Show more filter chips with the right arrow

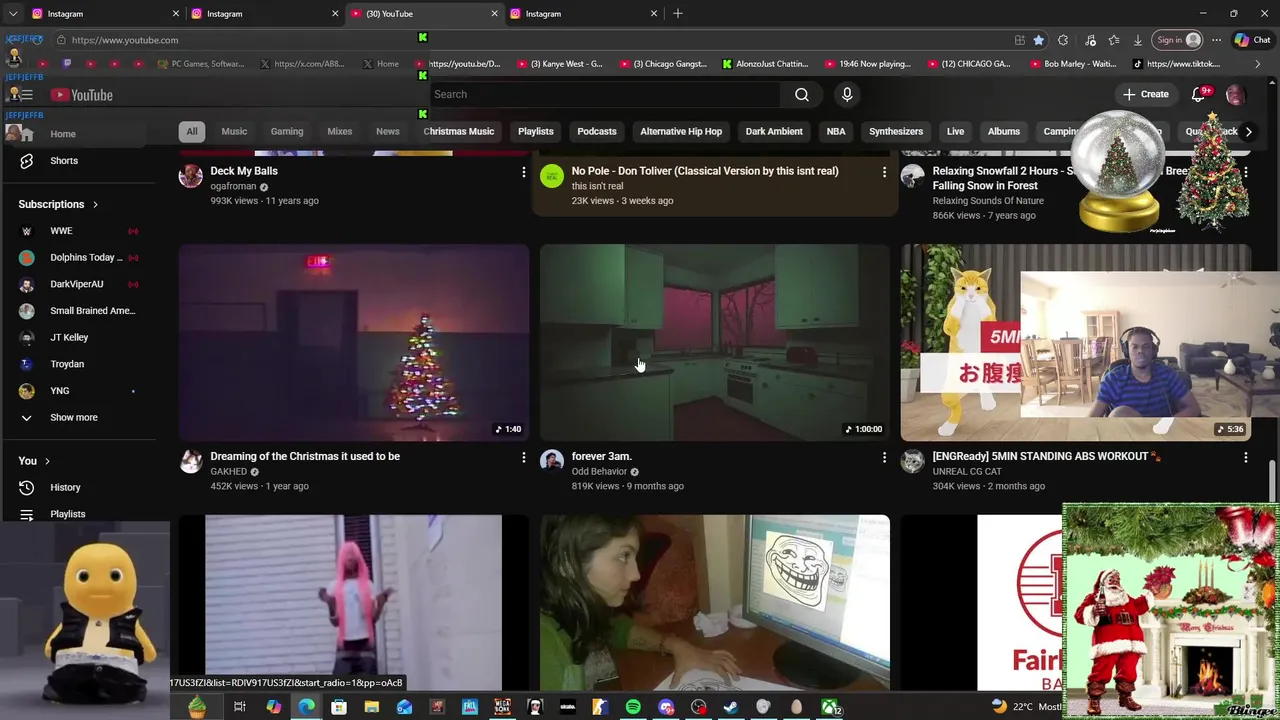[1248, 131]
